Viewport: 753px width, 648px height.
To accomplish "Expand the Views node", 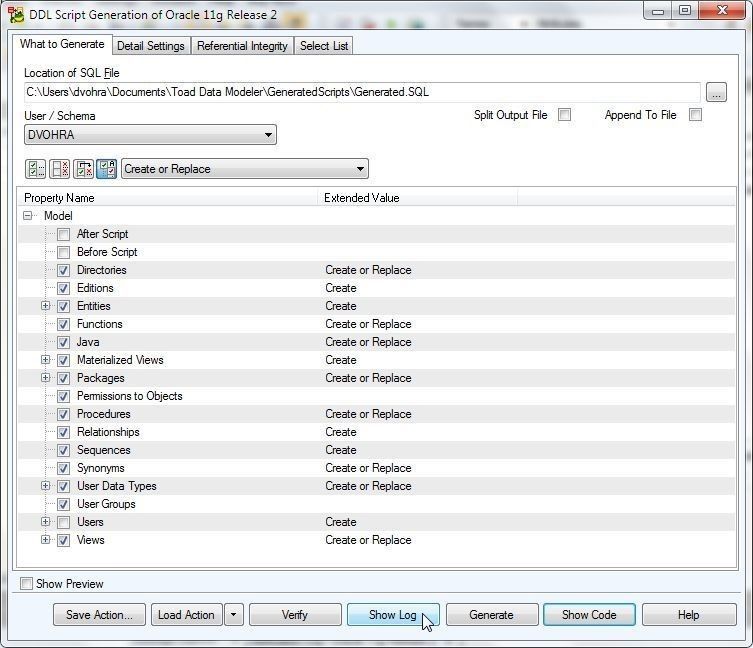I will (46, 540).
